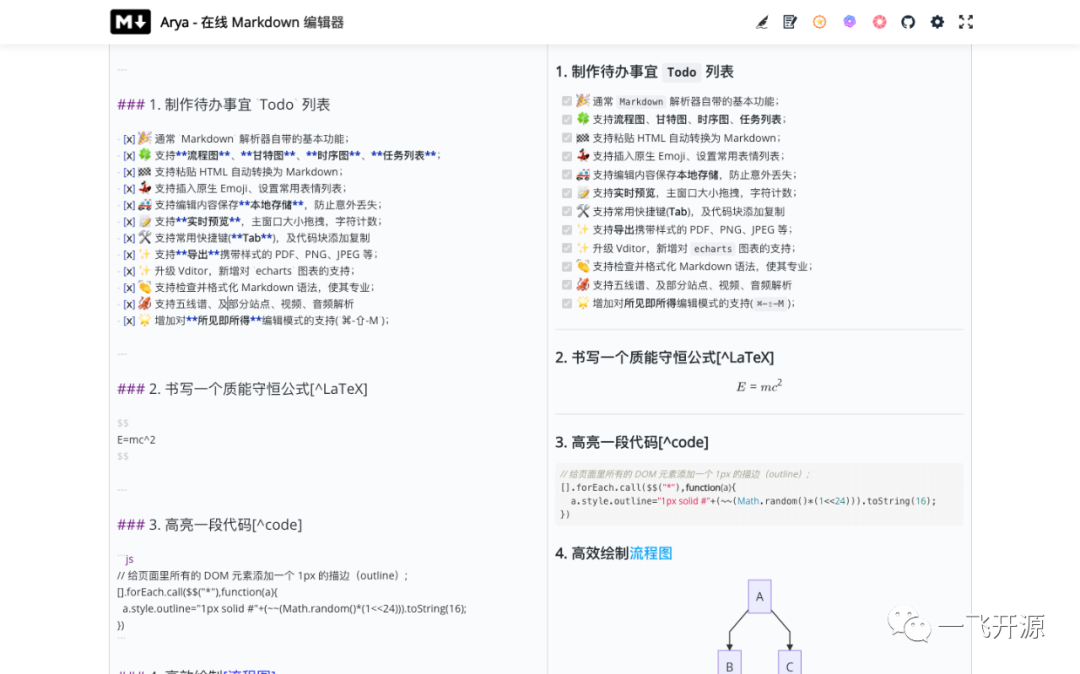Viewport: 1080px width, 674px height.
Task: Click flowchart node B in the preview
Action: tap(729, 662)
